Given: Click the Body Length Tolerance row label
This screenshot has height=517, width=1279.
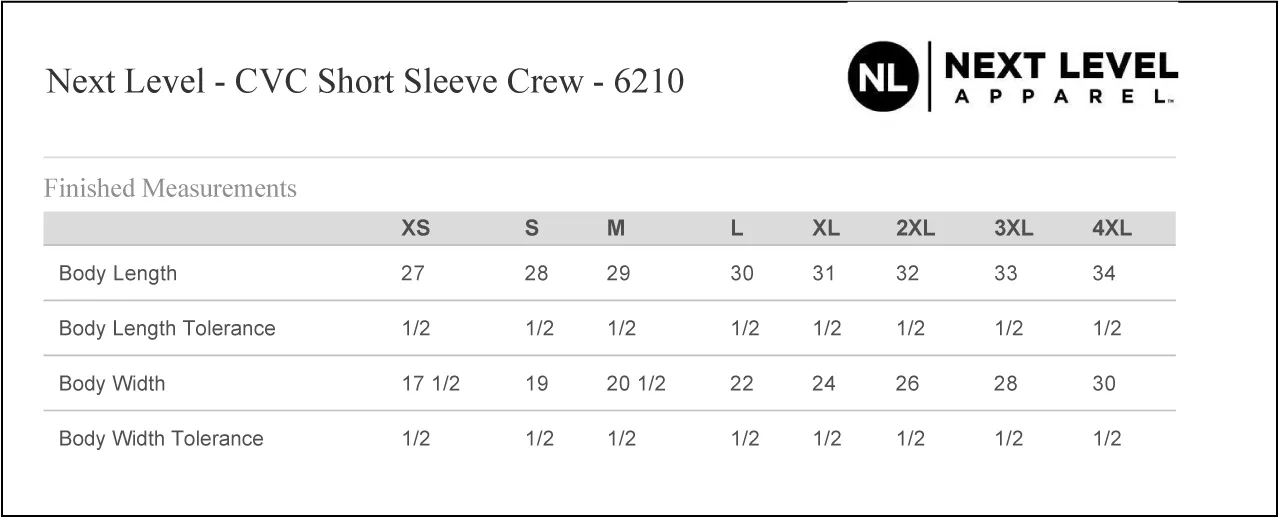Looking at the screenshot, I should tap(167, 328).
